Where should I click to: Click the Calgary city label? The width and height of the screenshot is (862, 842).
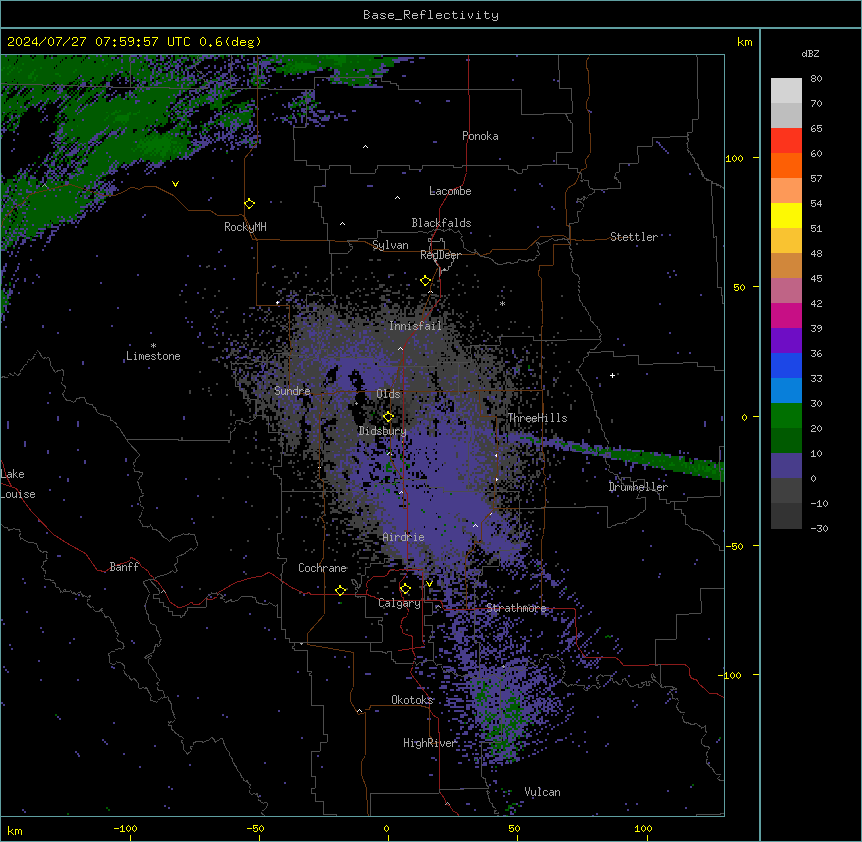399,603
